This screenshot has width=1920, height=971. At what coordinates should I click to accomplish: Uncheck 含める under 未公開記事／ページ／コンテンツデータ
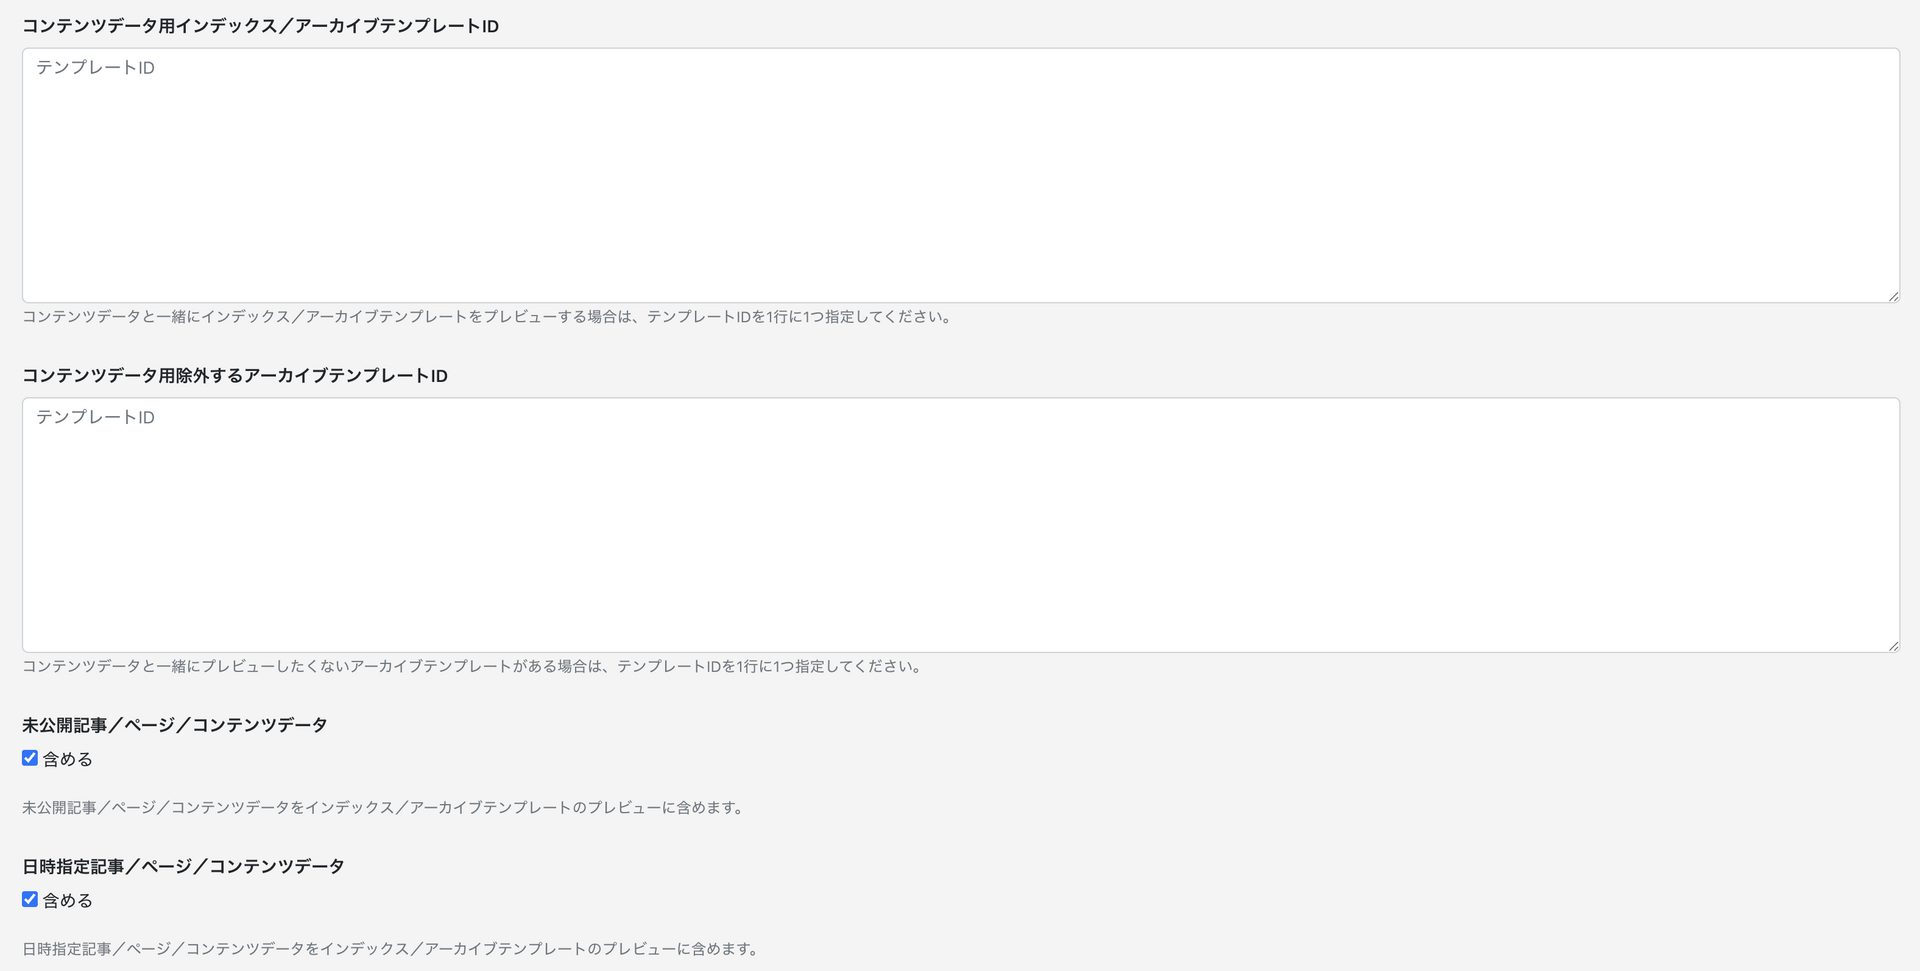point(30,758)
